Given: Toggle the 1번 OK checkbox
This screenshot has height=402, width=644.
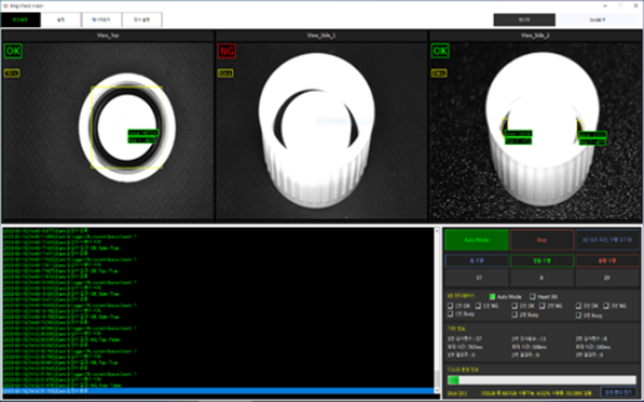Looking at the screenshot, I should coord(450,306).
